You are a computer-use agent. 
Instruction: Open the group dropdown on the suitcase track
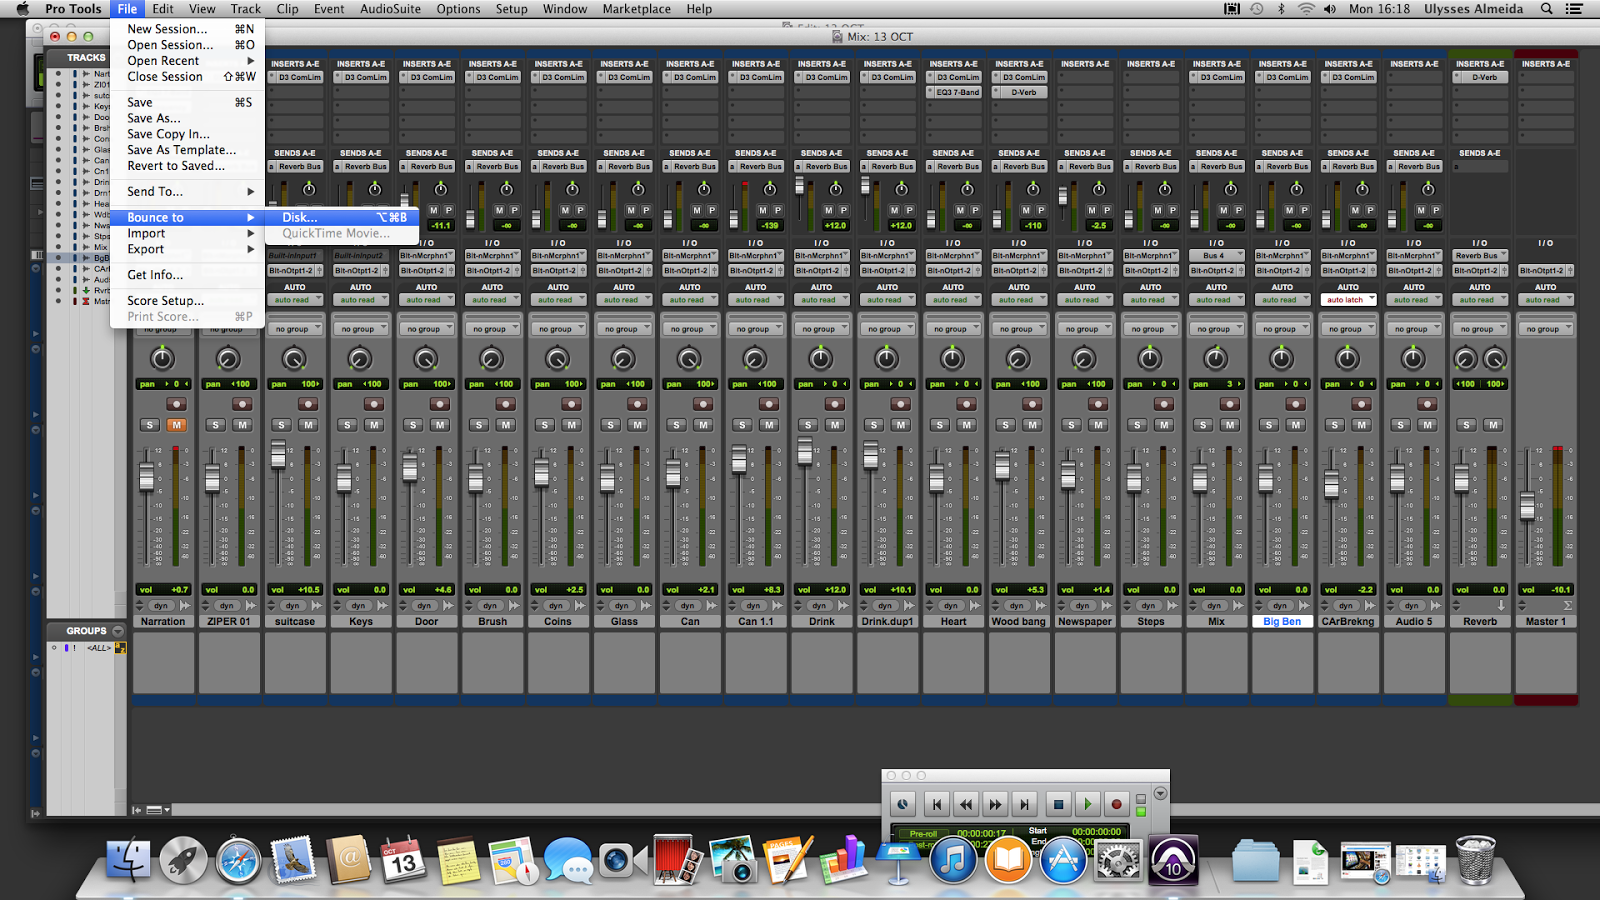coord(295,329)
